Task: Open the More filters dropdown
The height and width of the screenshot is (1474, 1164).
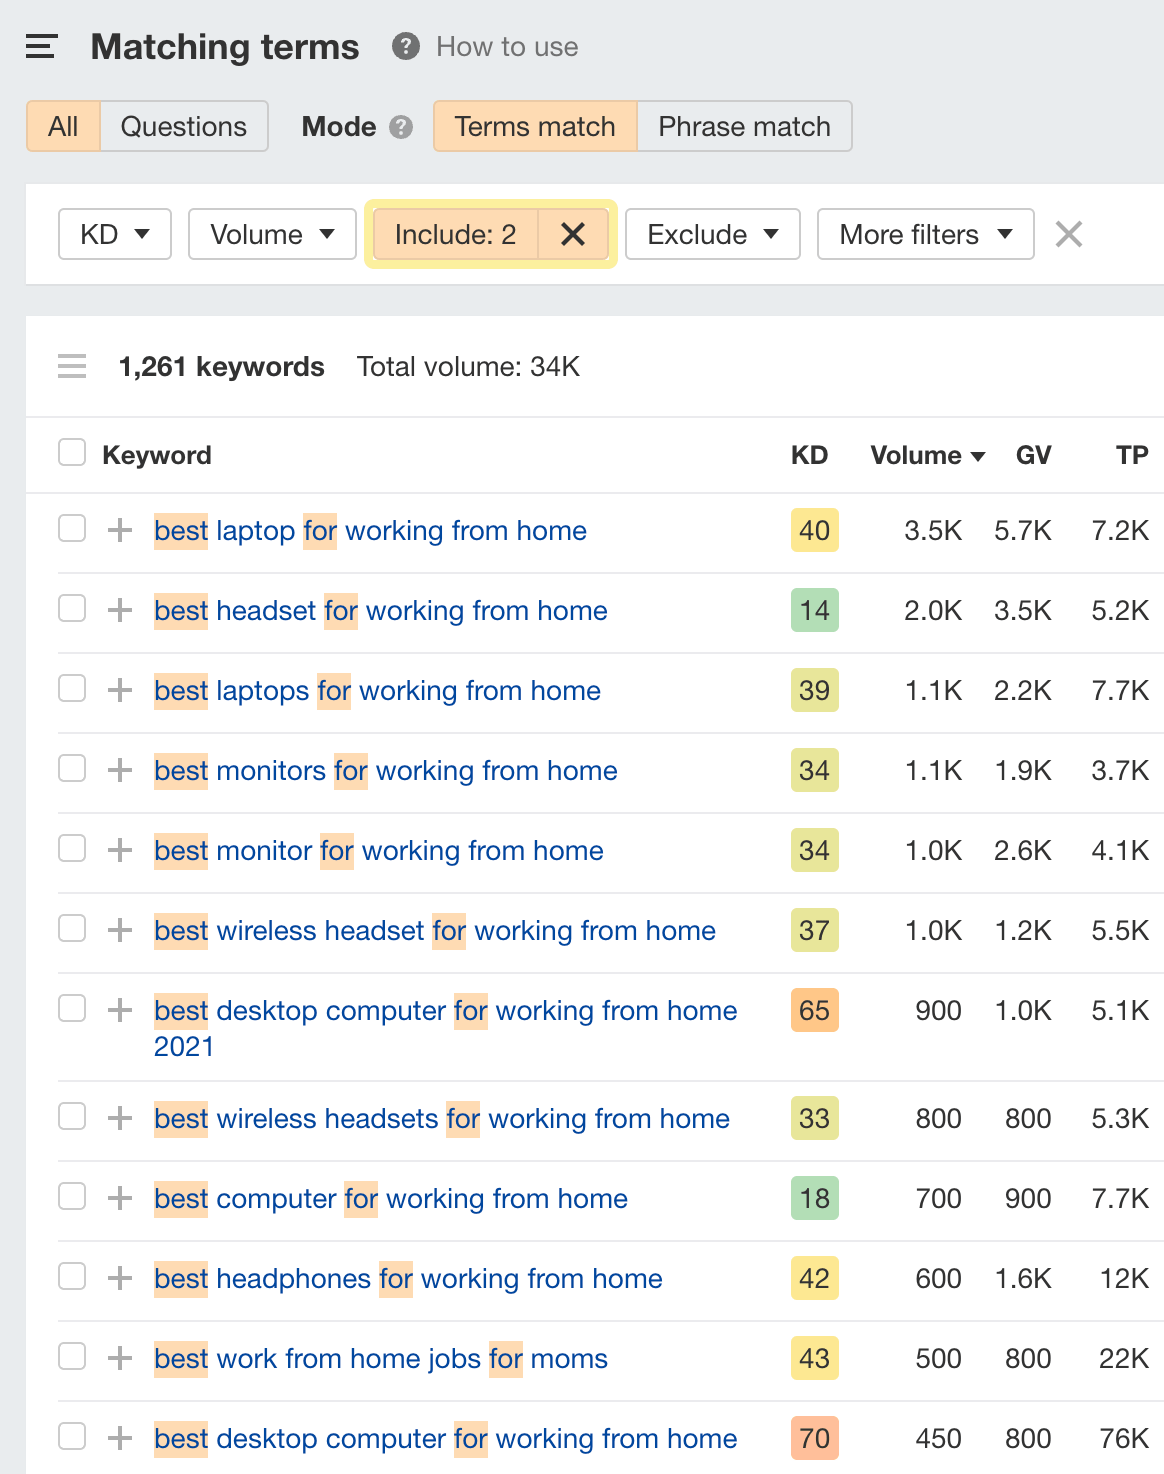Action: pyautogui.click(x=925, y=234)
